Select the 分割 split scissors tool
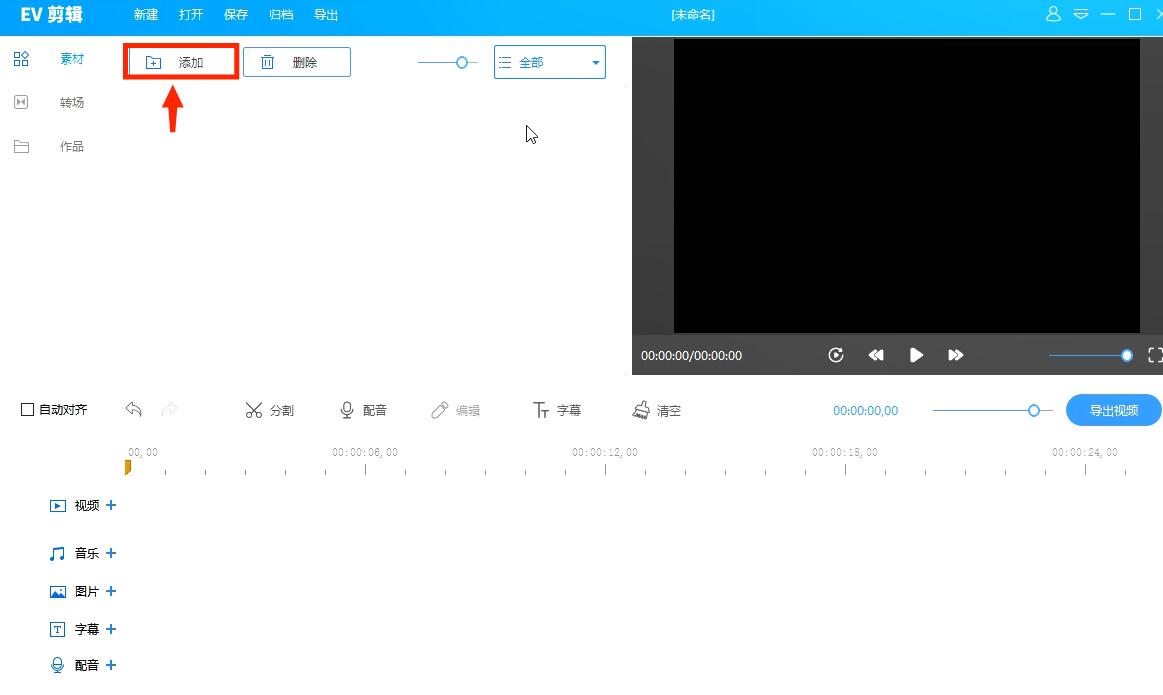 click(269, 410)
